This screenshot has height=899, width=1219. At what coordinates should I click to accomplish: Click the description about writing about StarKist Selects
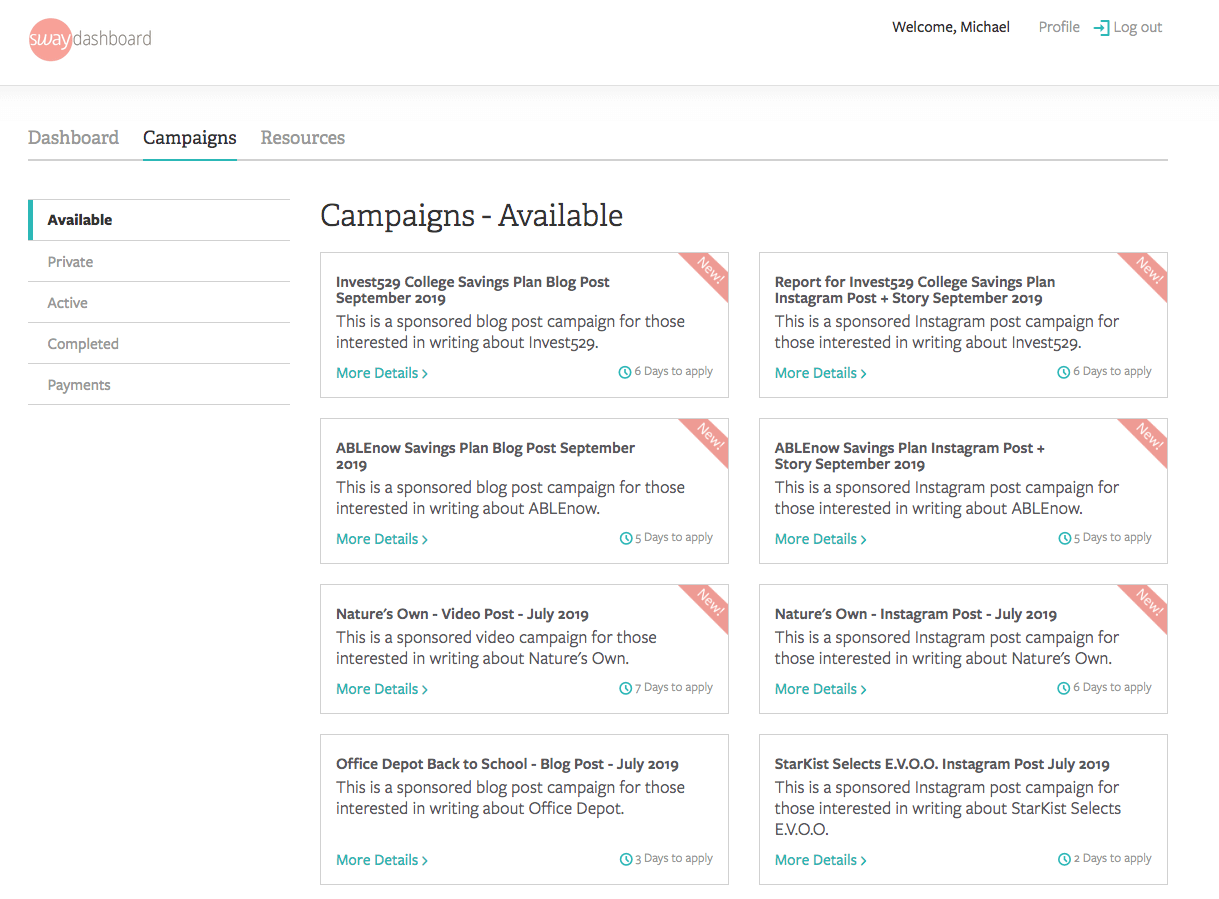[x=948, y=808]
